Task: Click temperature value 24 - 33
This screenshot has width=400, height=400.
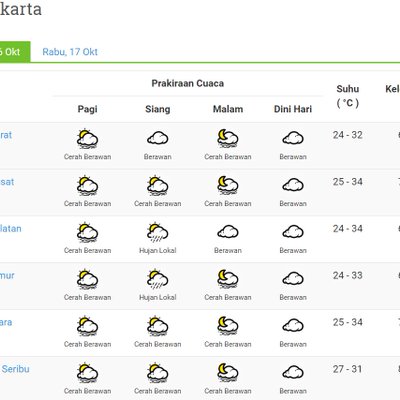Action: click(x=348, y=276)
